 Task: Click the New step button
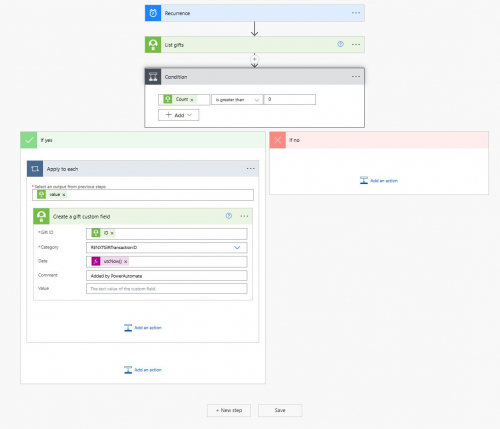pos(229,410)
